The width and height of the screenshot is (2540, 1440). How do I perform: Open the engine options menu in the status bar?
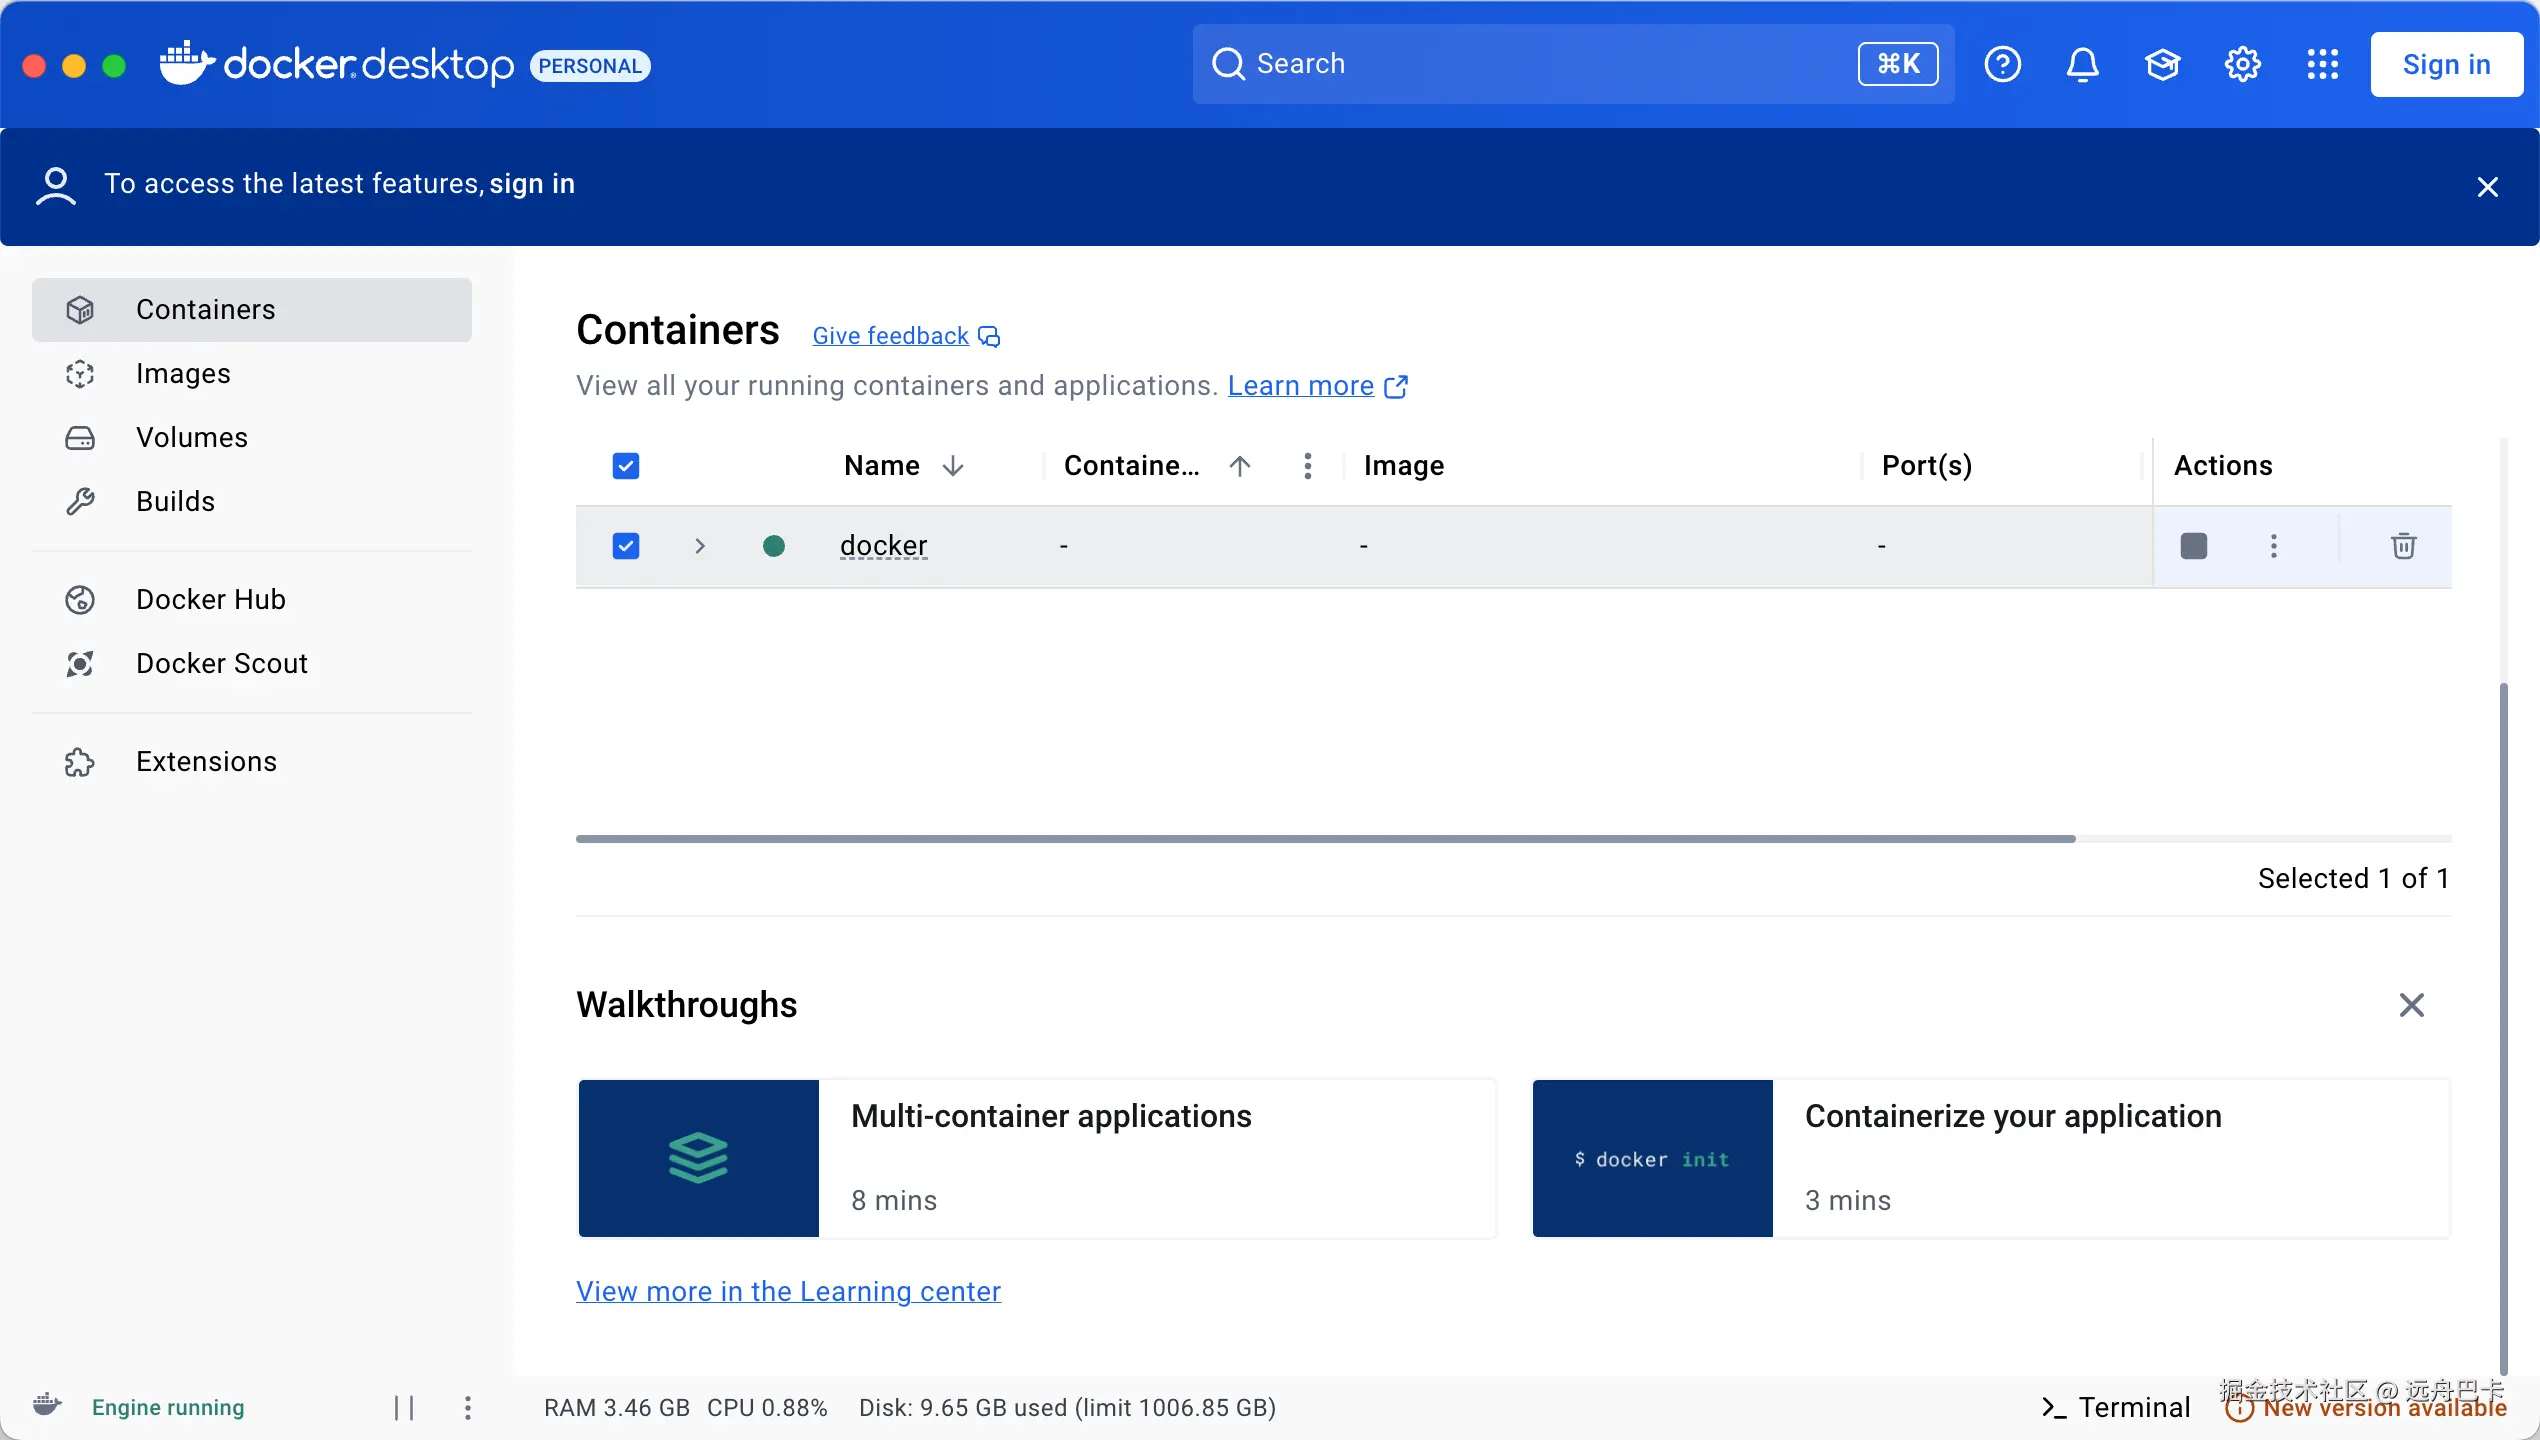[x=468, y=1408]
